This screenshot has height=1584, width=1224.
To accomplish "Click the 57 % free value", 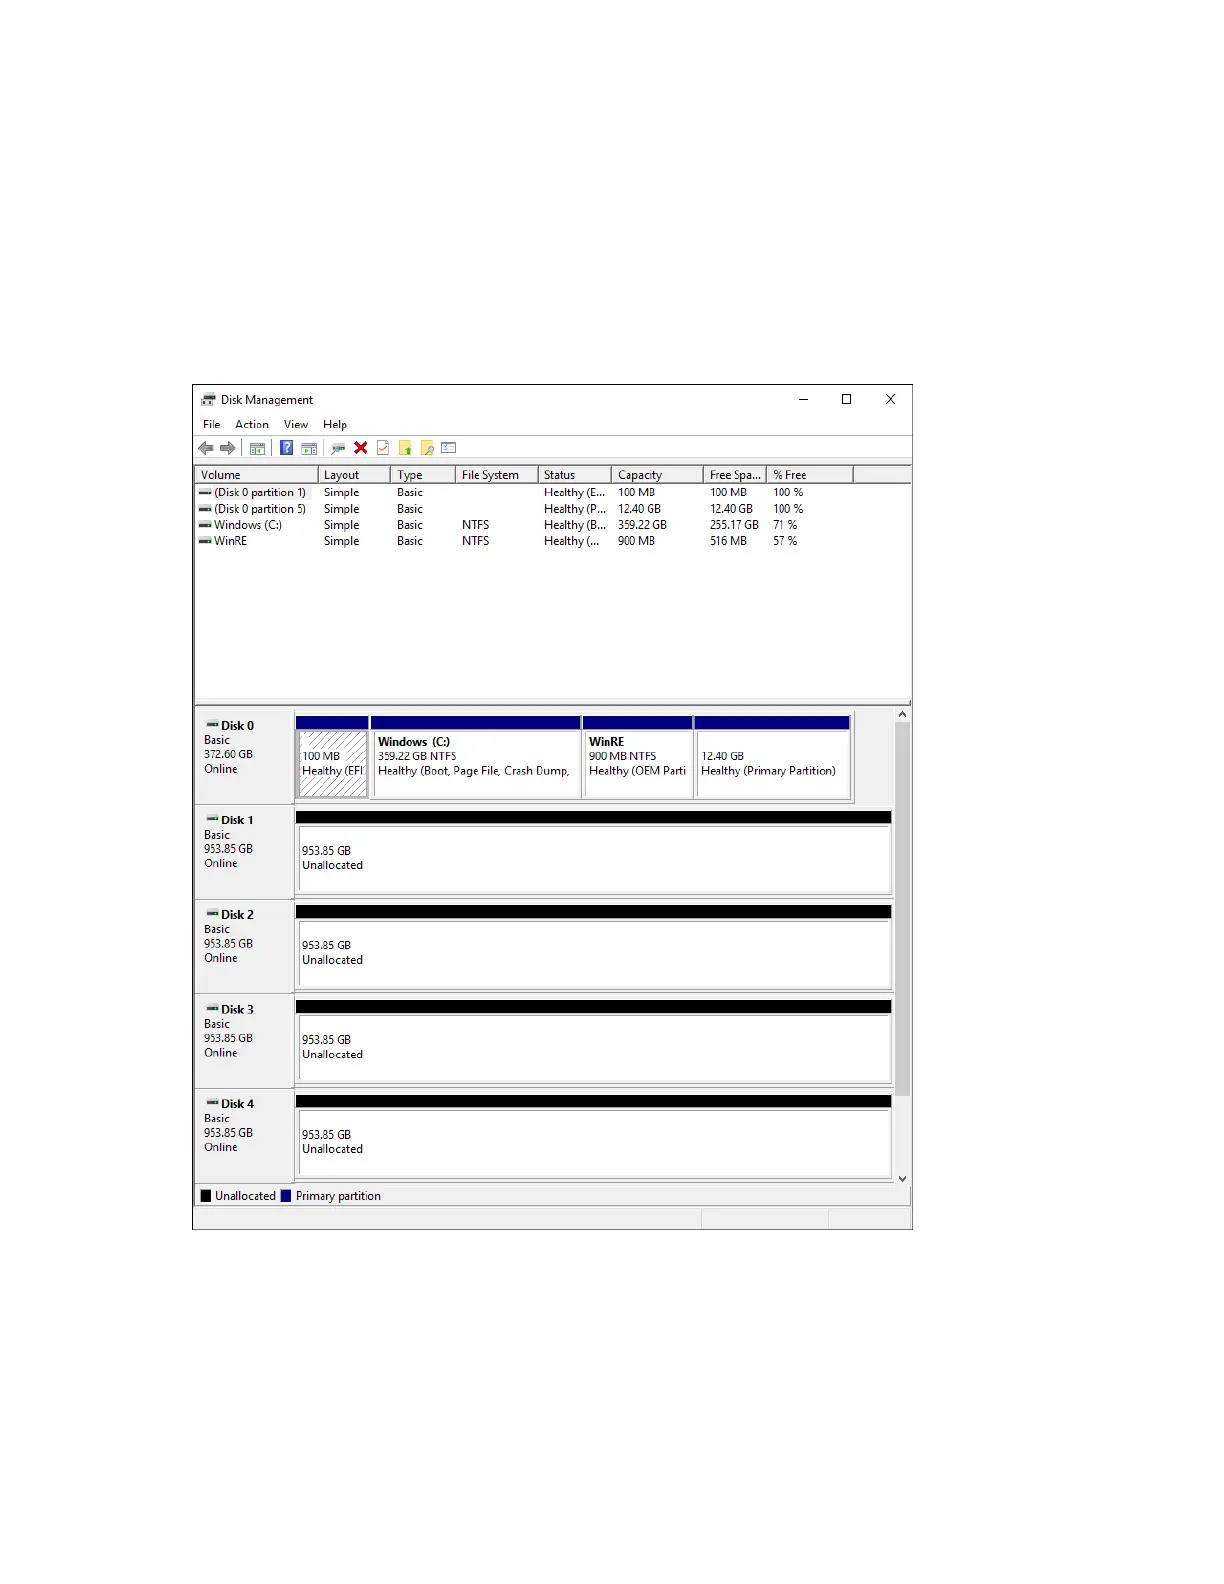I will pos(785,541).
